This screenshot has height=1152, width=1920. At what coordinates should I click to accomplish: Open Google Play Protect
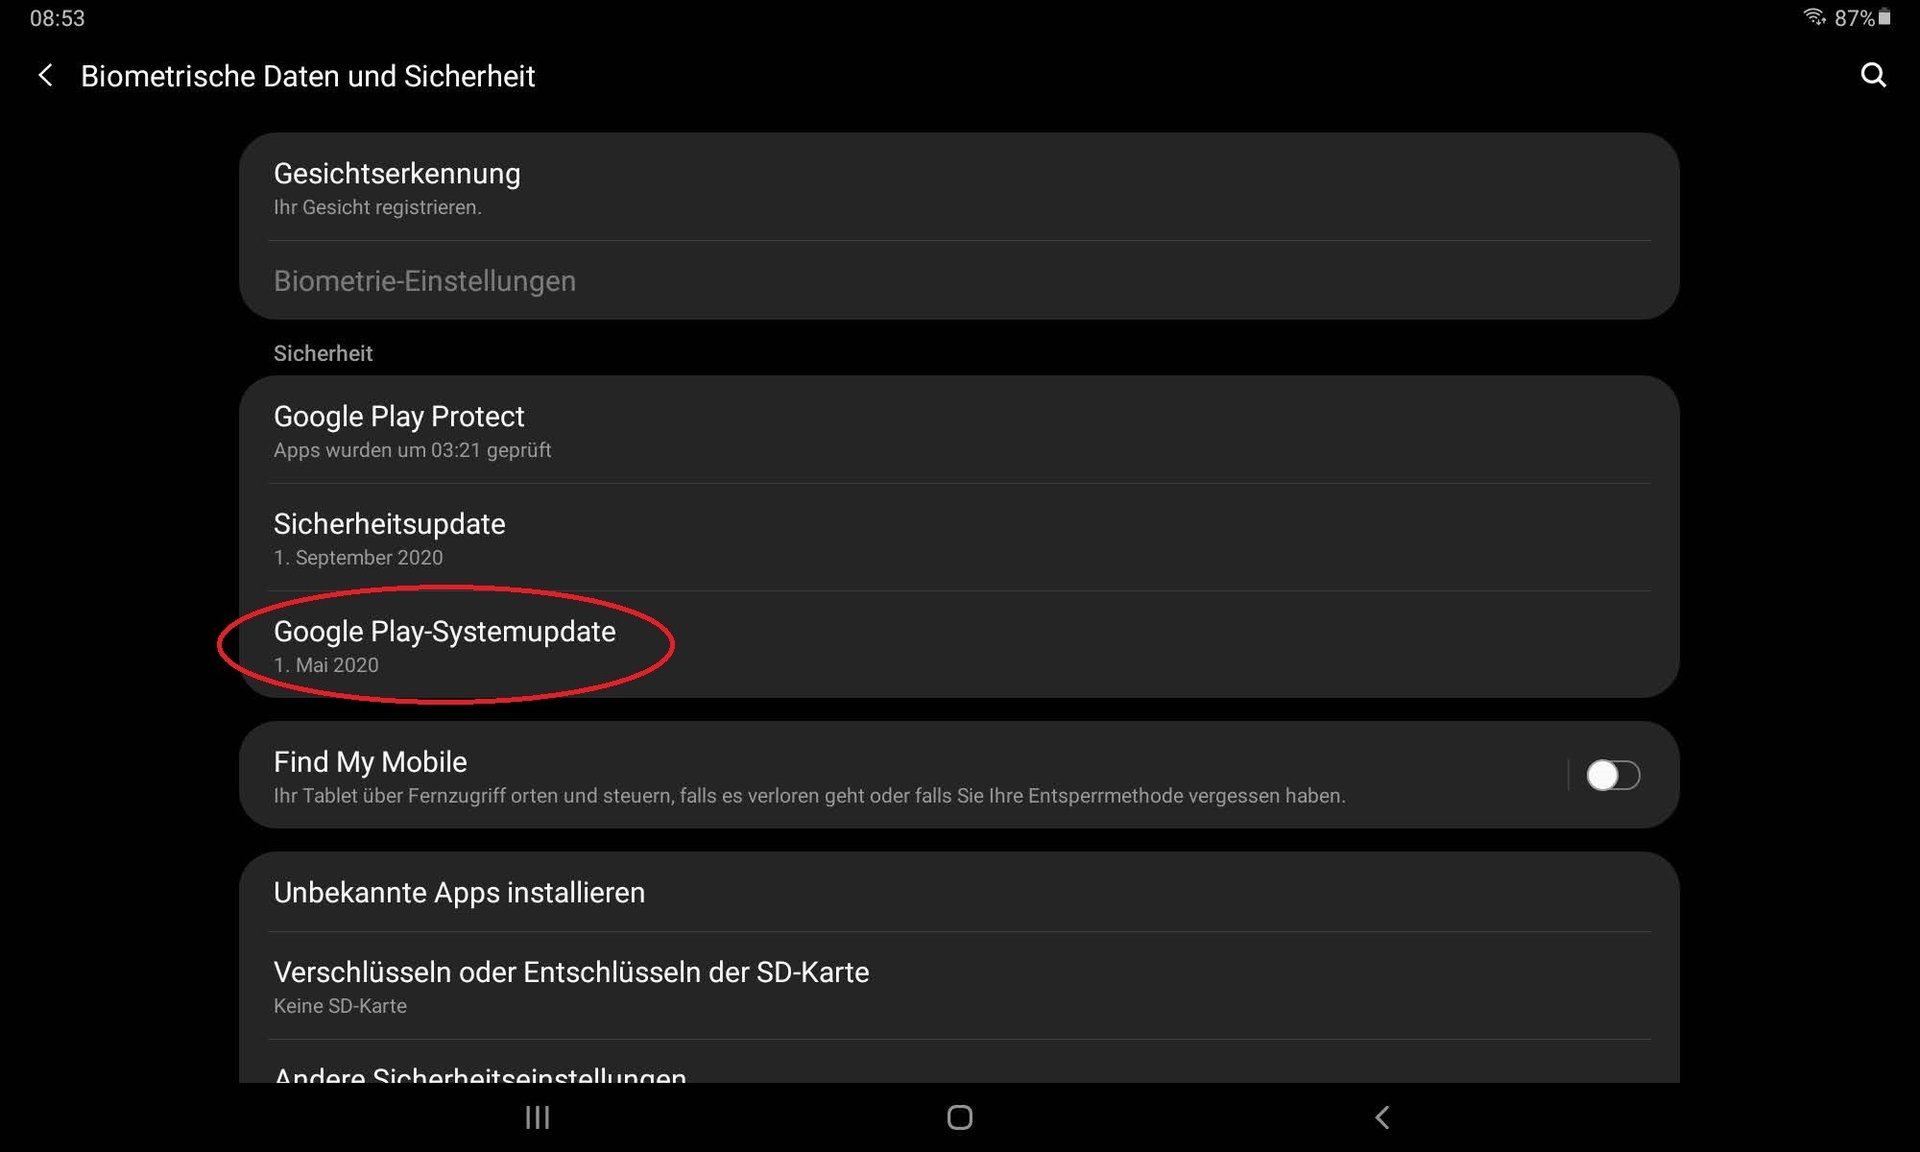pyautogui.click(x=959, y=430)
